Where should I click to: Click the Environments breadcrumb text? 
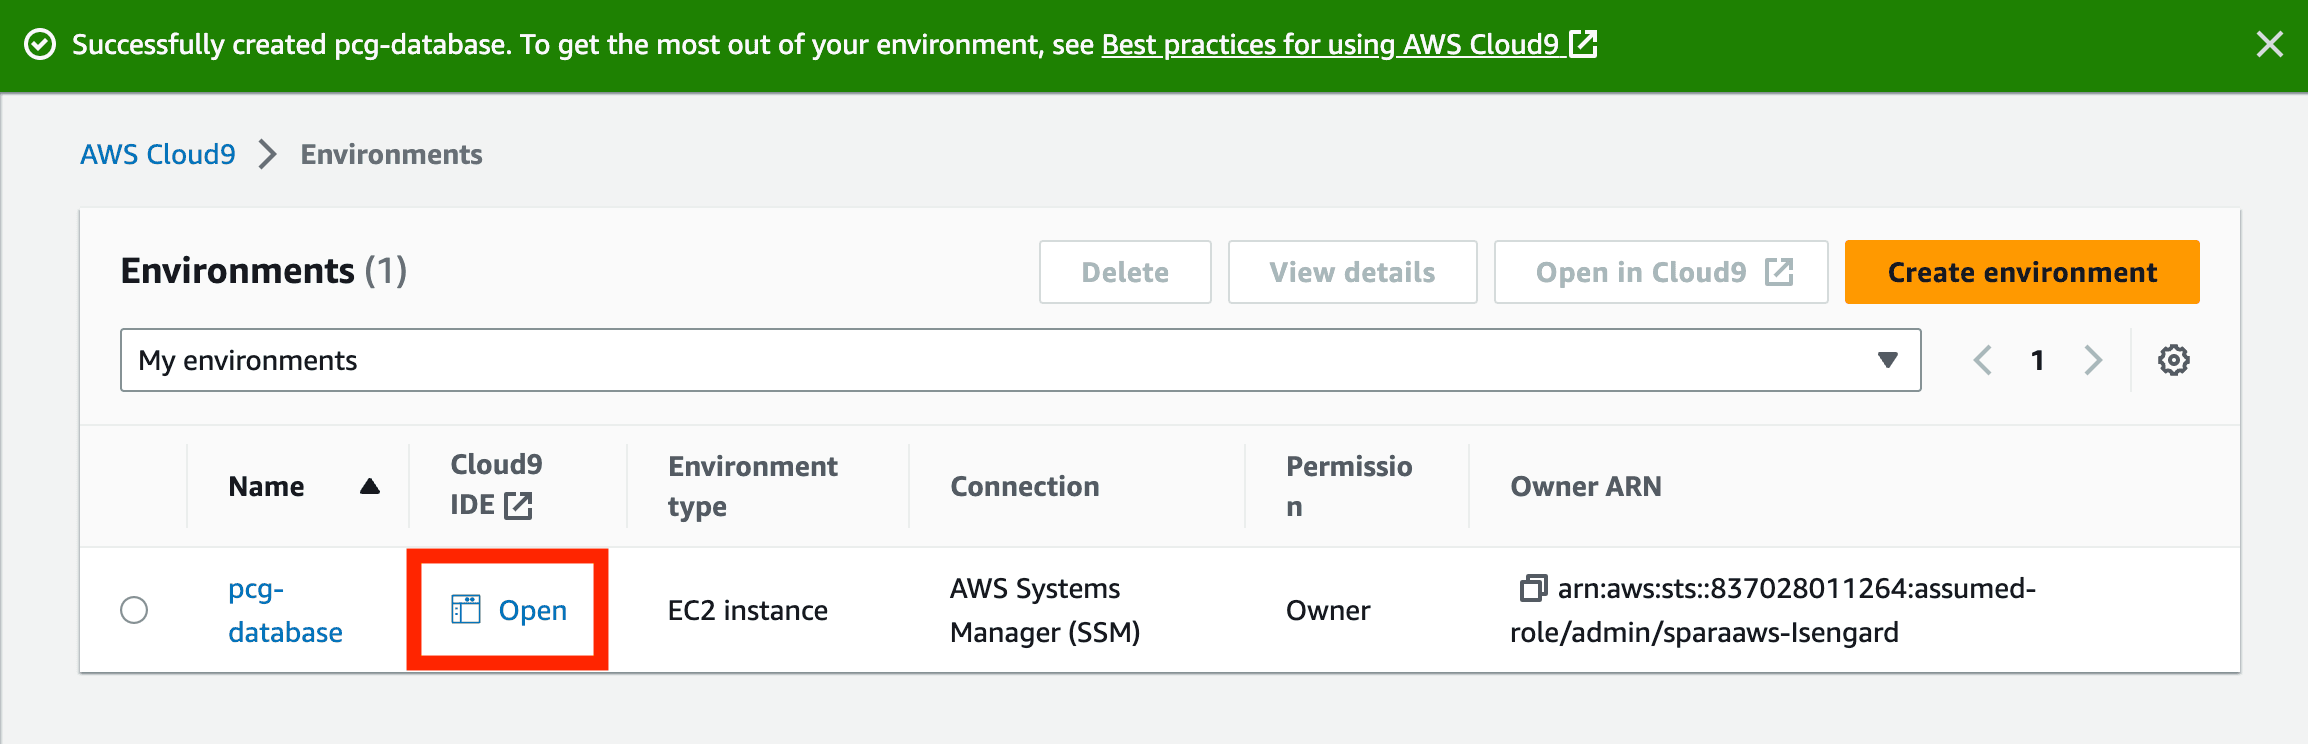(x=391, y=154)
